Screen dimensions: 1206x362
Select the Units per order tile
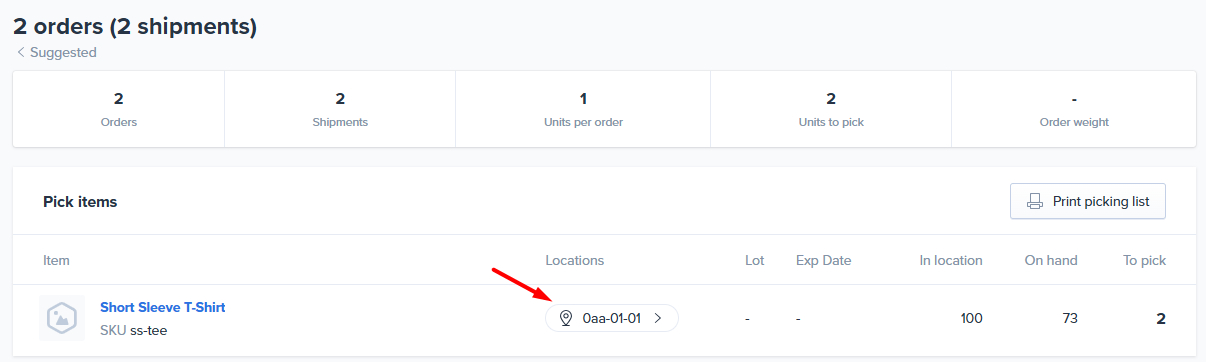583,109
